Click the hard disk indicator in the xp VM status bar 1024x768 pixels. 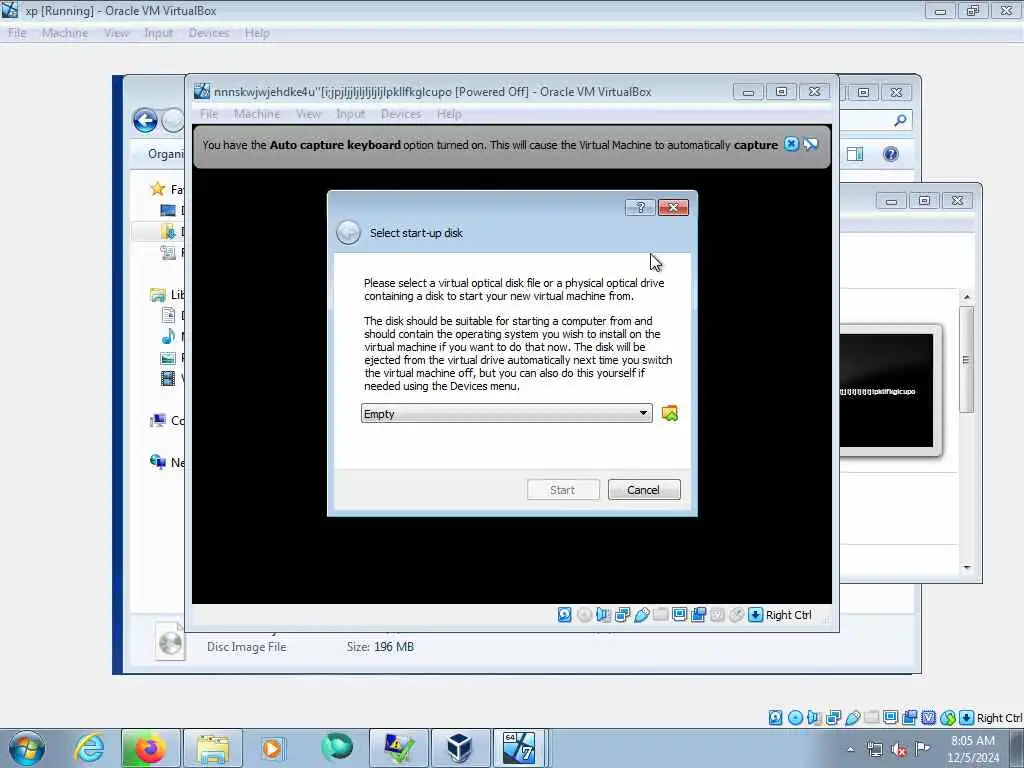tap(775, 718)
